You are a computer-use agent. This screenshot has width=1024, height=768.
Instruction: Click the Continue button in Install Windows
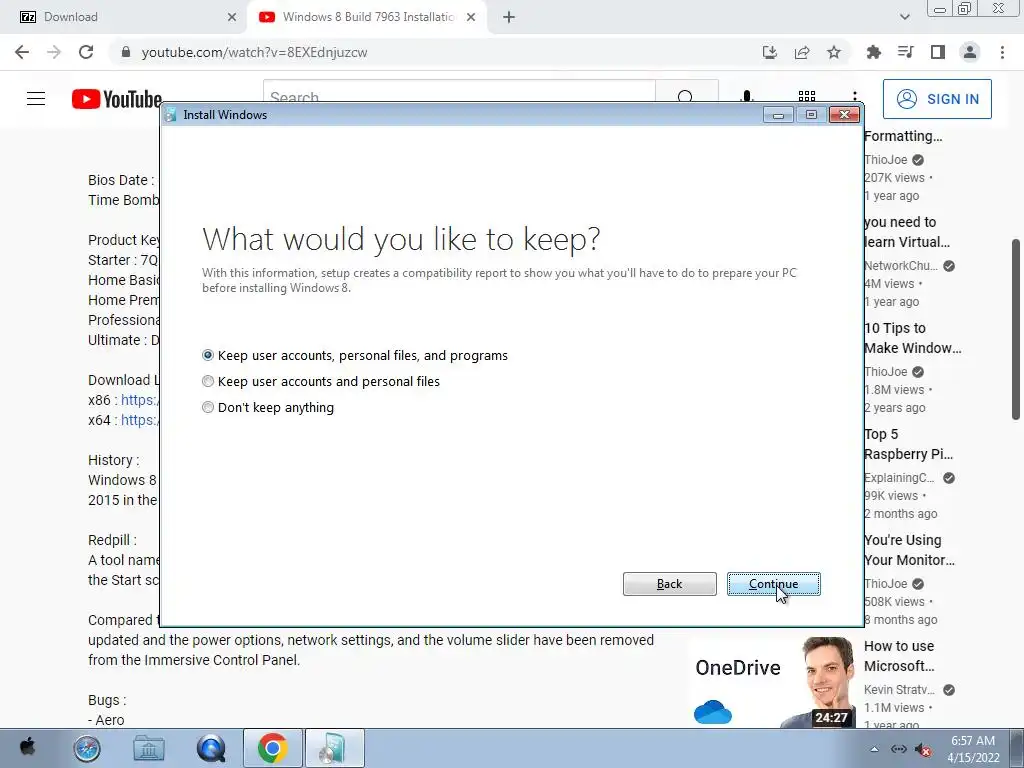coord(773,584)
